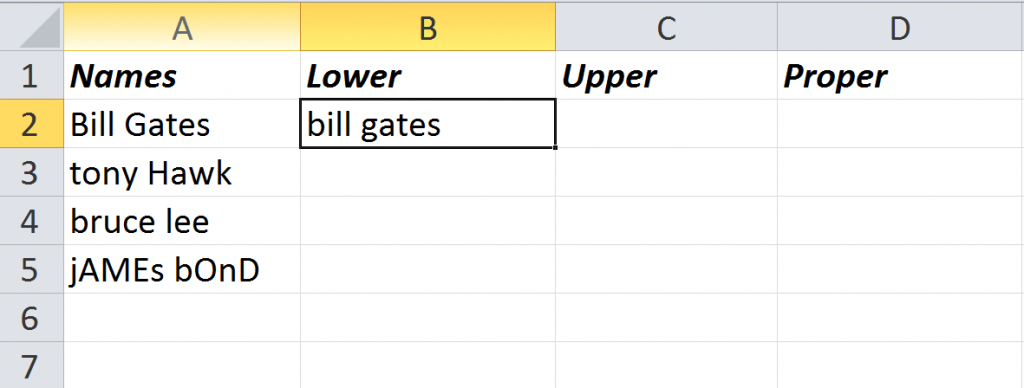The height and width of the screenshot is (388, 1024).
Task: Select row 2 header
Action: (x=31, y=124)
